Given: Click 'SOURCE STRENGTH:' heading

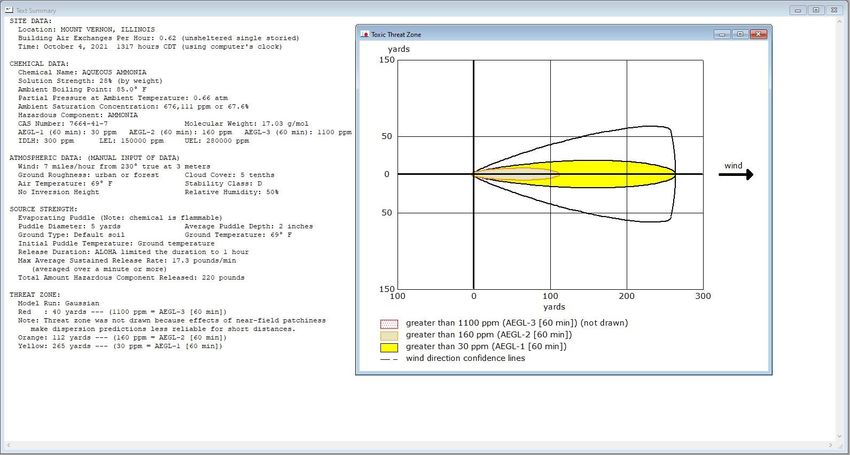Looking at the screenshot, I should [x=43, y=209].
